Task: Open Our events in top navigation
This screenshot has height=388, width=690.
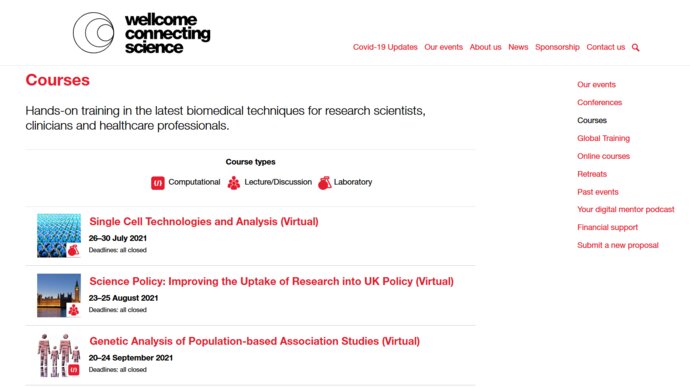Action: point(443,47)
